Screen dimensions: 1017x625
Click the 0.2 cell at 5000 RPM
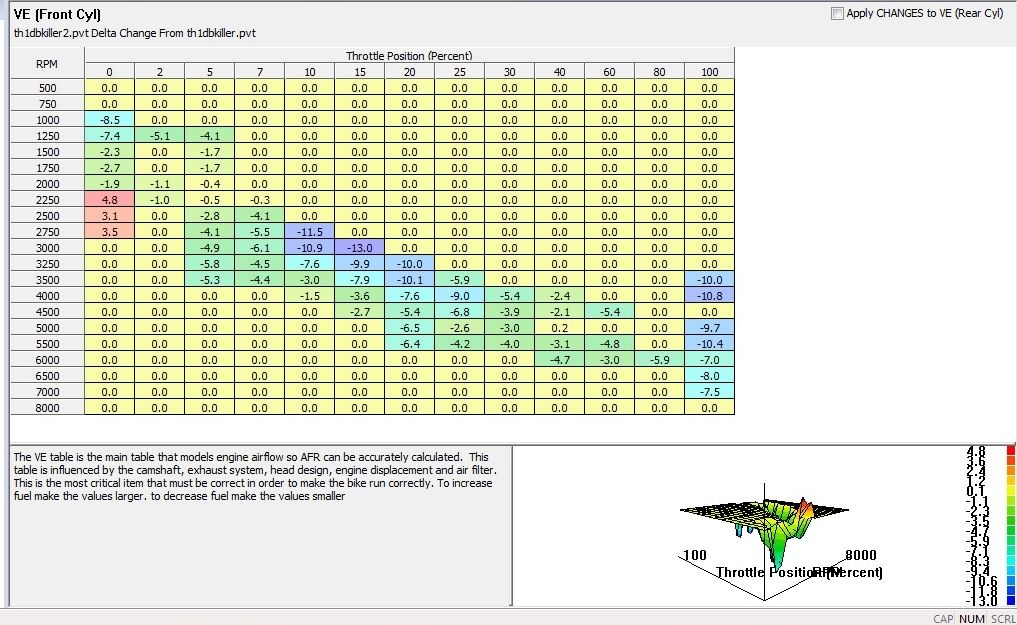click(x=560, y=328)
